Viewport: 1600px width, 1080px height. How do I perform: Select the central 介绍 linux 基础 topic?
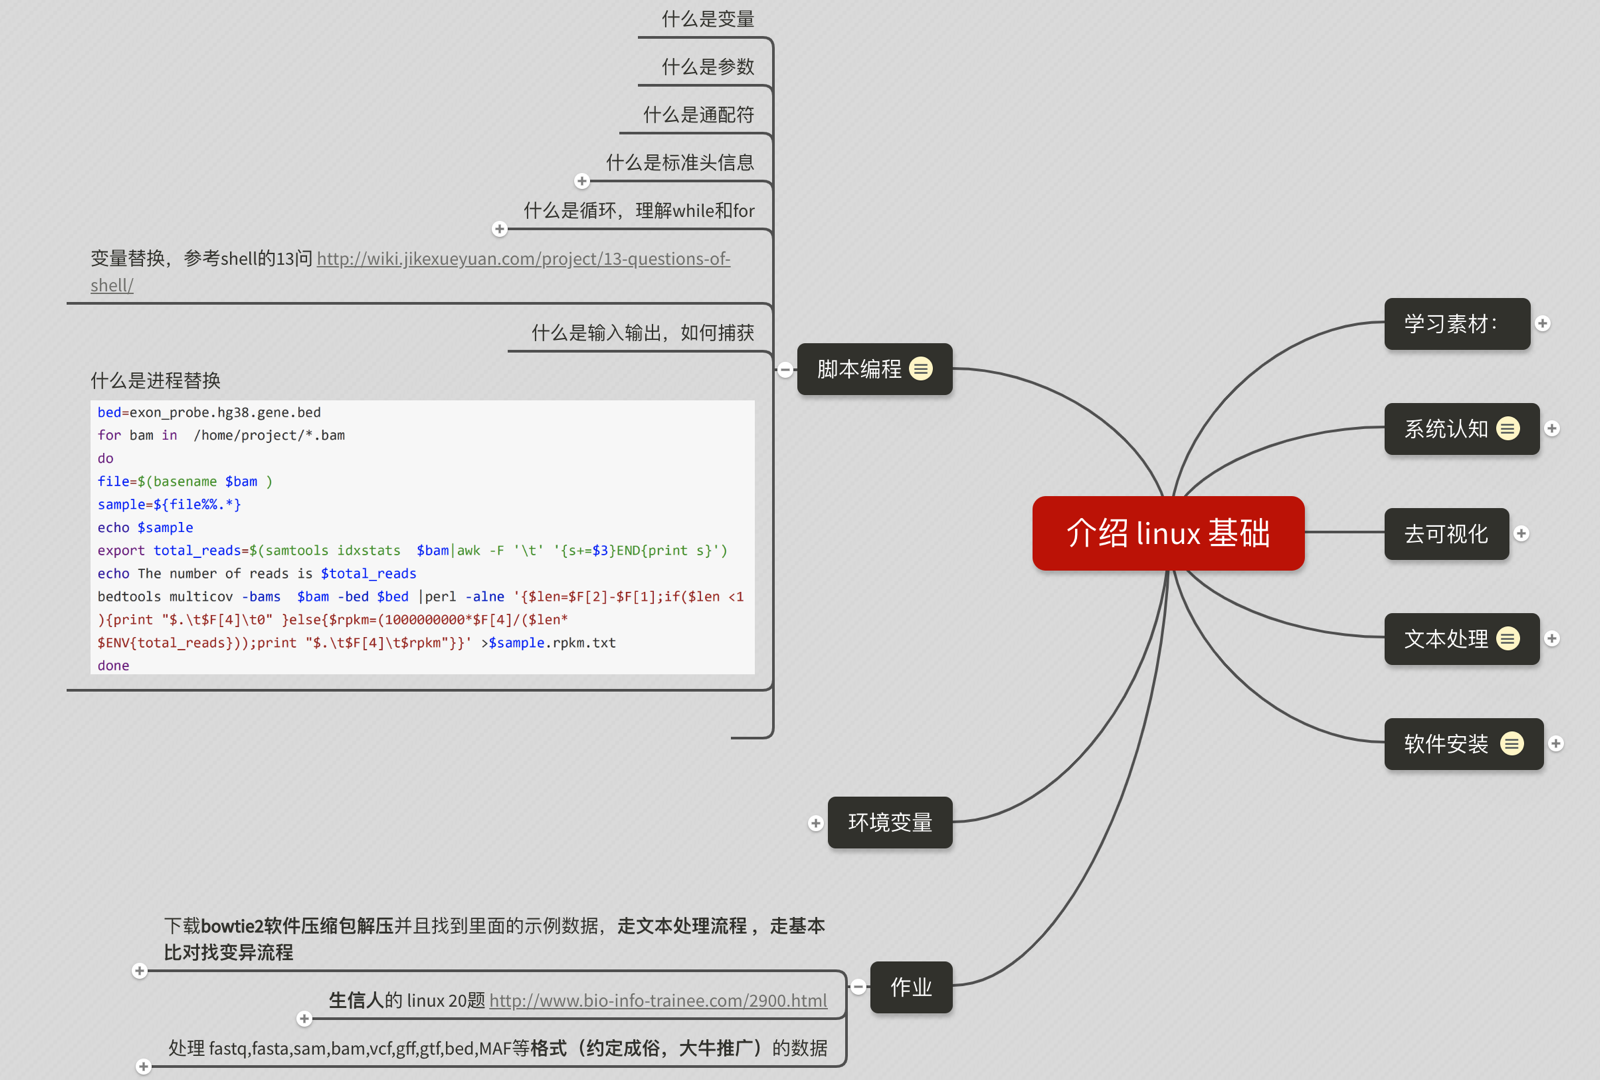[x=1168, y=533]
